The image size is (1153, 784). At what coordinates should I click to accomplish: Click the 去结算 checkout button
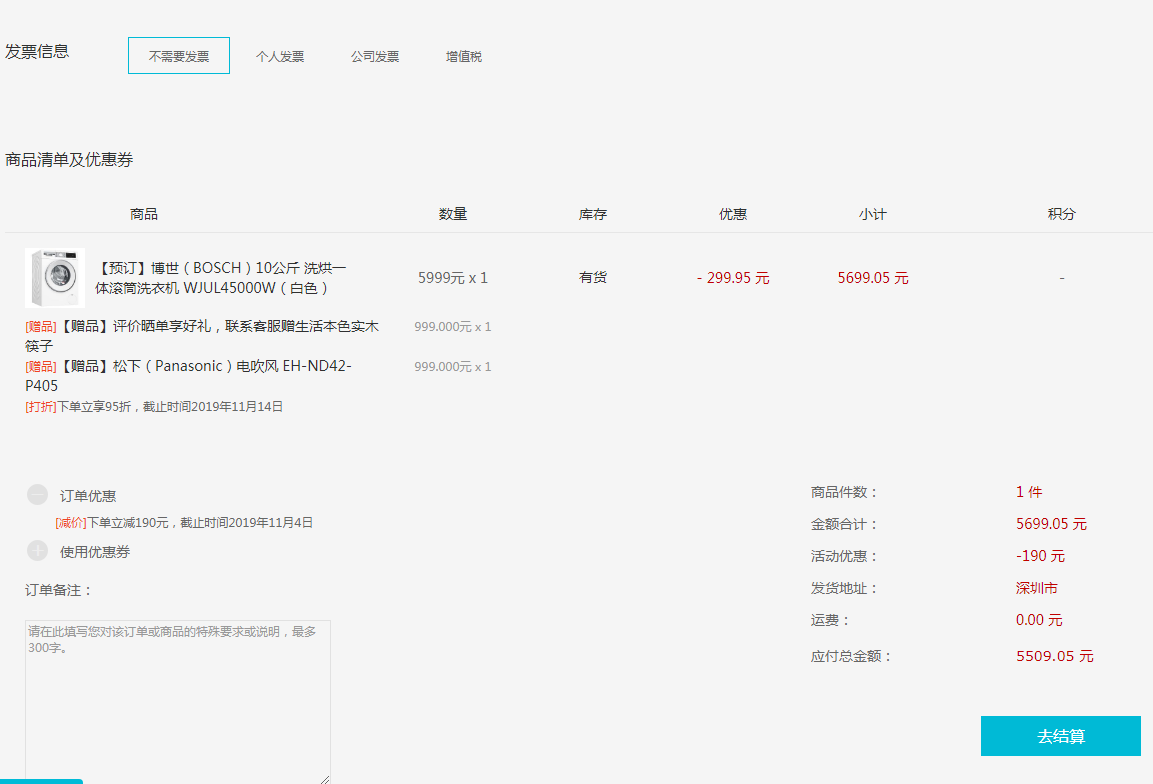[x=1060, y=735]
